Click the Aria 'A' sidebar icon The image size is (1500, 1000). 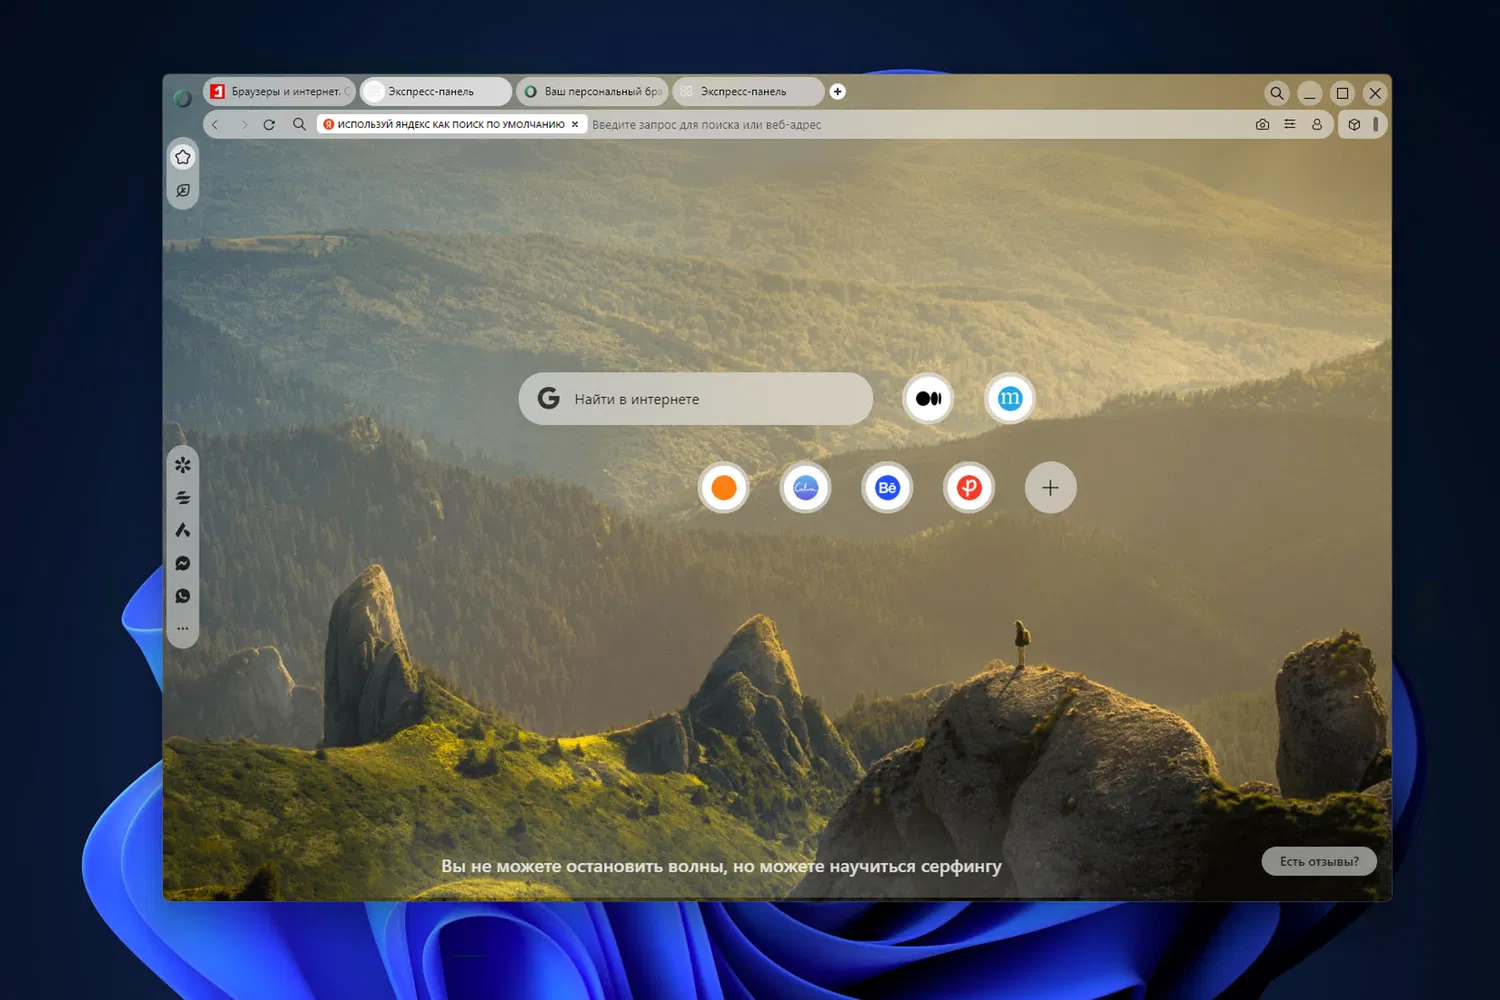click(183, 530)
